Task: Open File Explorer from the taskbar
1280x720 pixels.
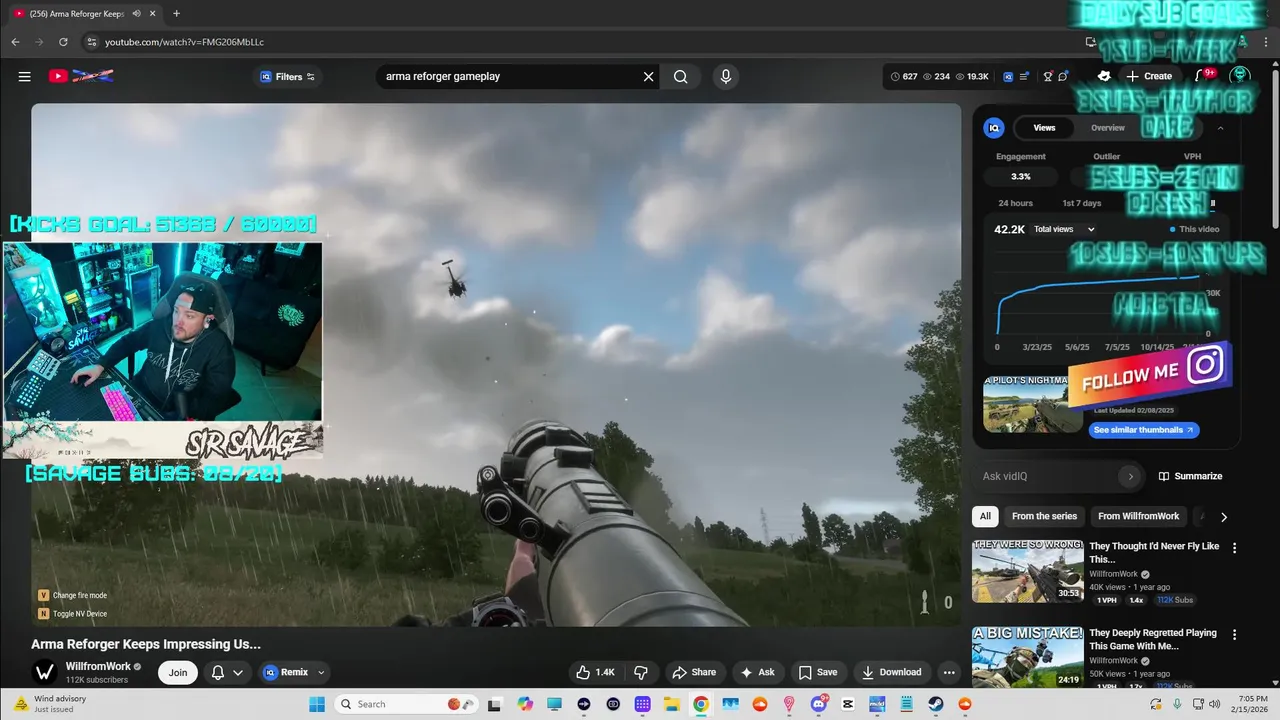Action: 672,704
